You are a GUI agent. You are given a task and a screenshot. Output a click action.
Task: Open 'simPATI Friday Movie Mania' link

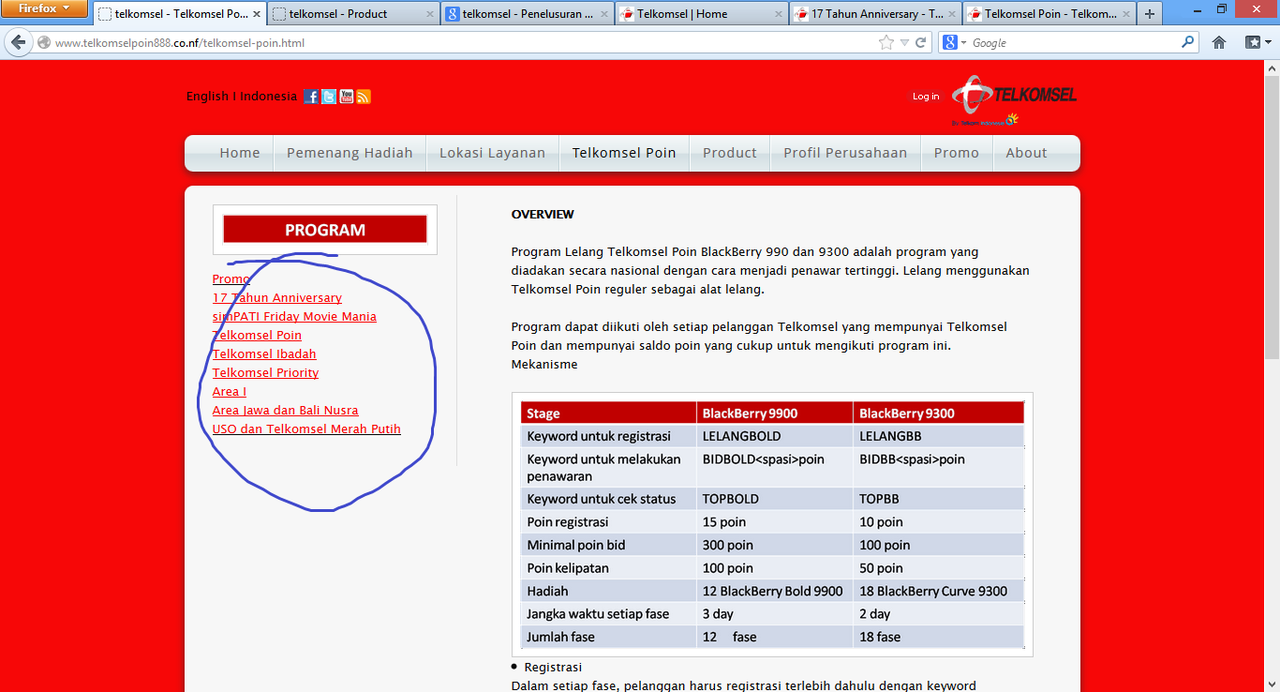point(294,316)
